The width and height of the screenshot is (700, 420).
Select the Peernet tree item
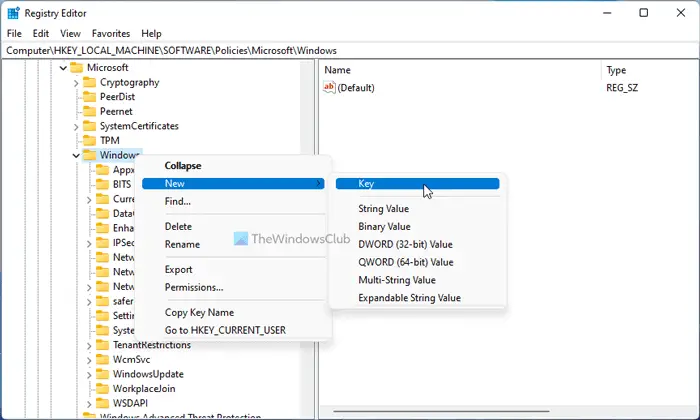pos(116,112)
